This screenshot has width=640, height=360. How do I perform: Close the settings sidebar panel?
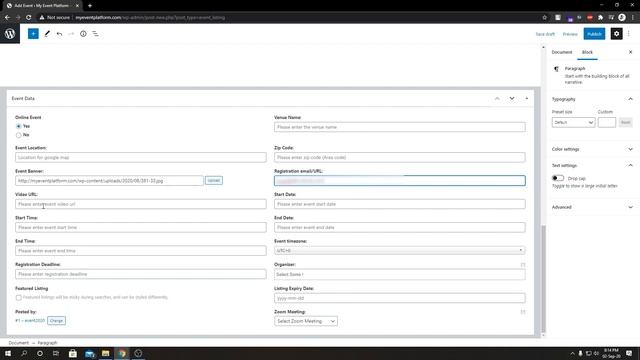pos(630,52)
